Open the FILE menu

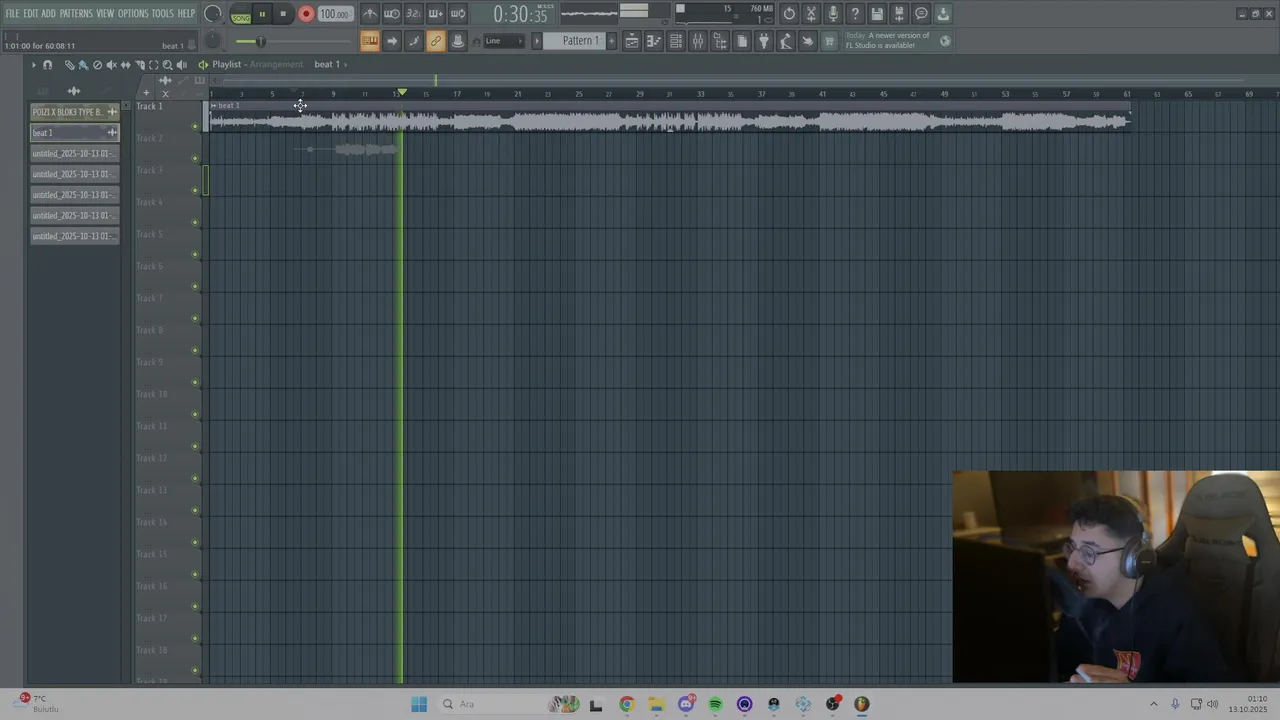12,14
